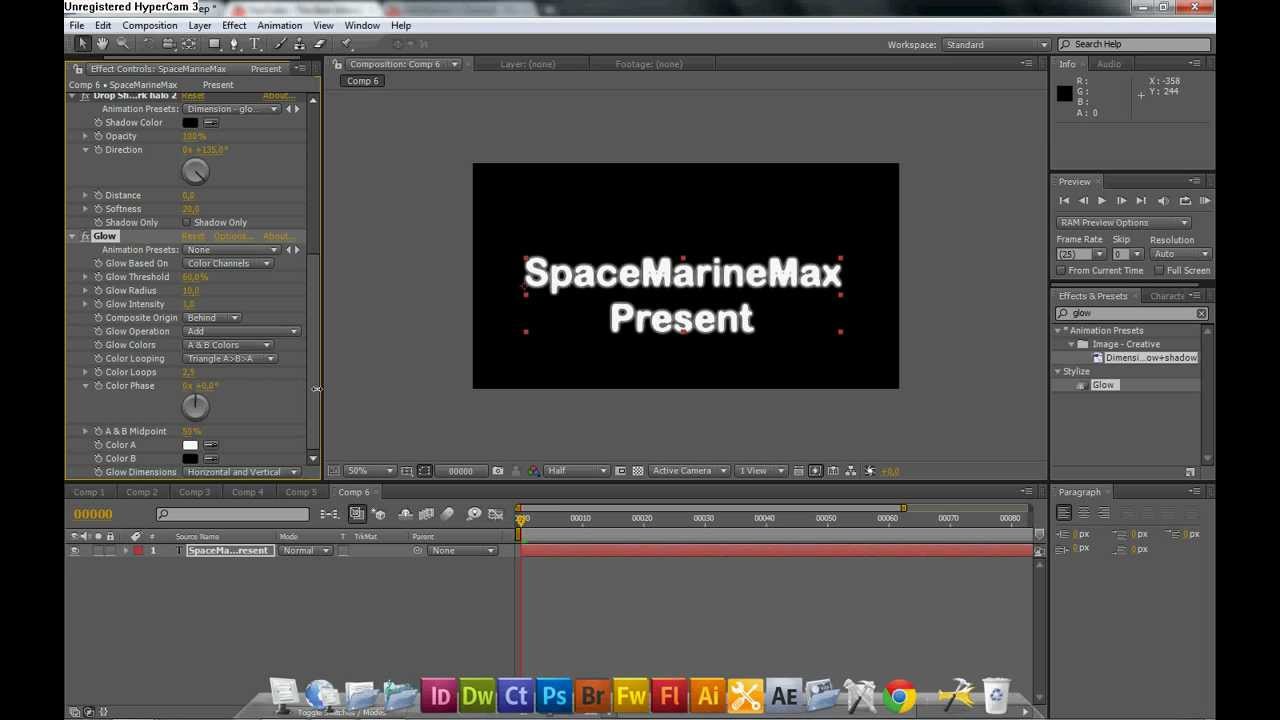Click the Graph Editor icon in timeline

pos(496,514)
